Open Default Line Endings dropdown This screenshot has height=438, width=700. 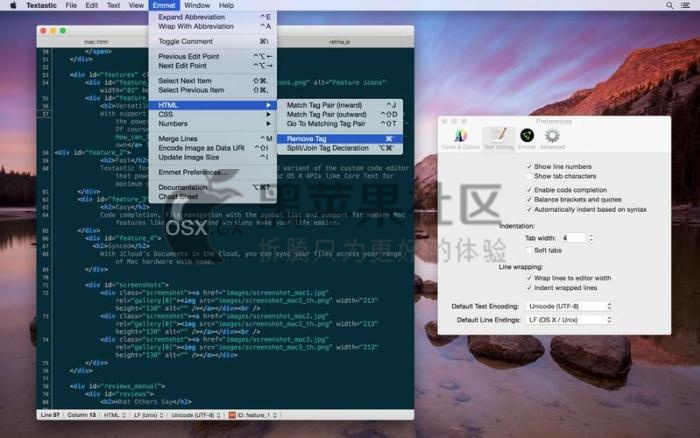[x=570, y=320]
